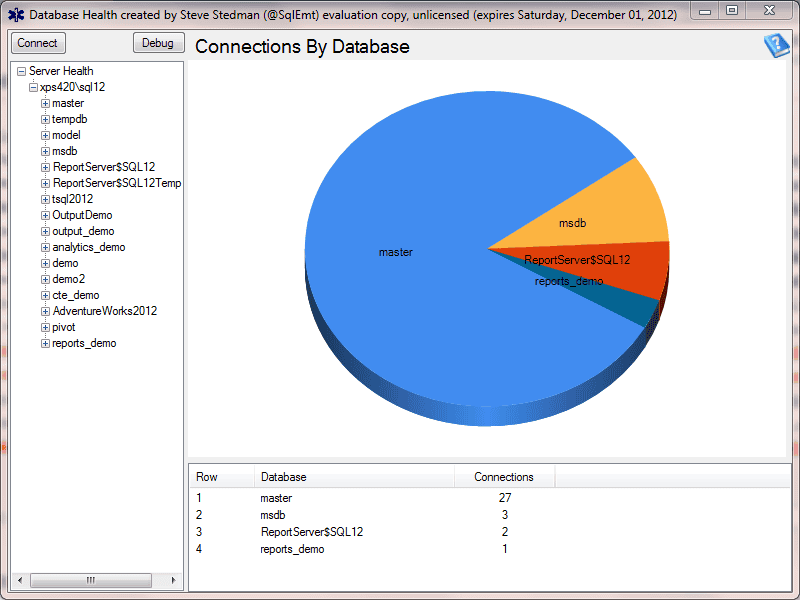Expand the reports_demo tree node
Screen dimensions: 800x600
coord(45,343)
